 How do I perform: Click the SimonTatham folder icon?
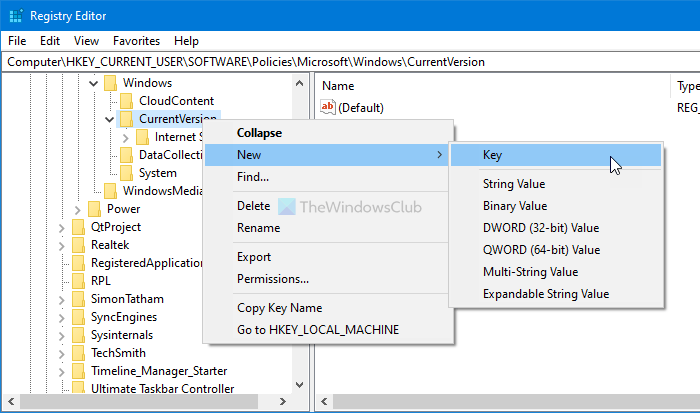coord(79,299)
